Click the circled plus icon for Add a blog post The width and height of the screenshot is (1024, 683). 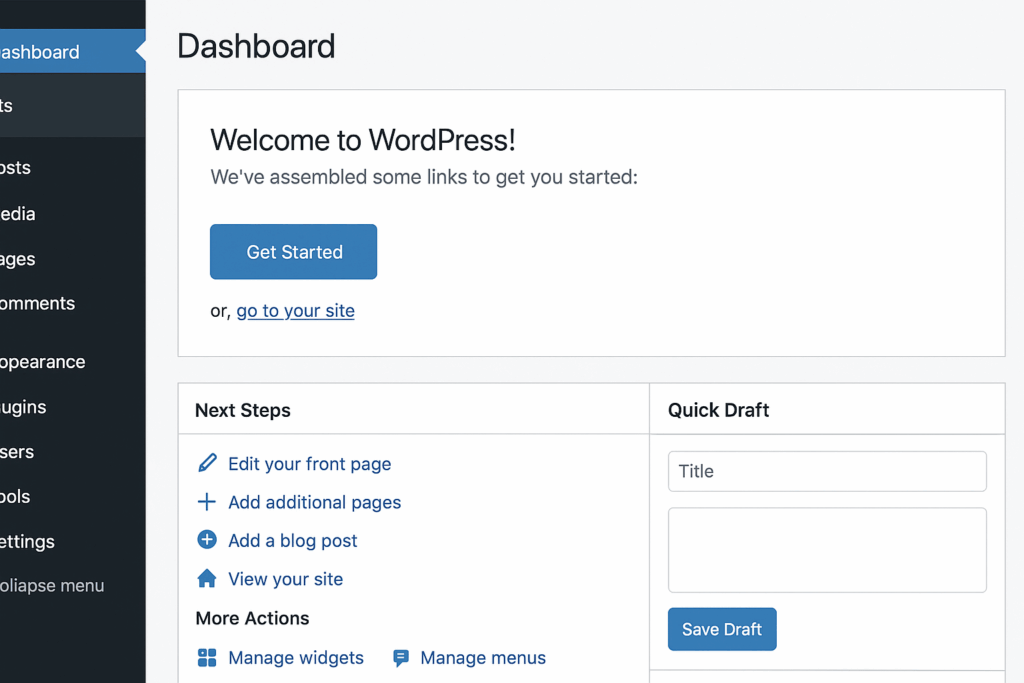coord(207,540)
